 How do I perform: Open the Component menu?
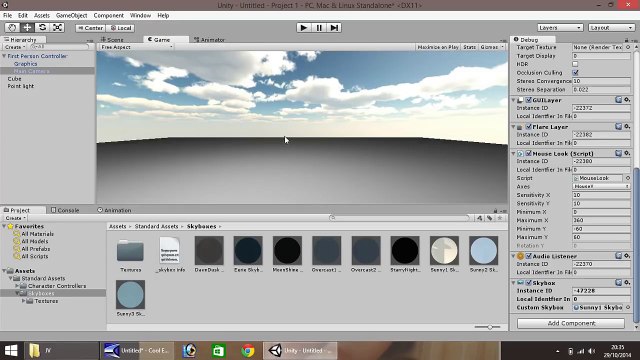109,16
